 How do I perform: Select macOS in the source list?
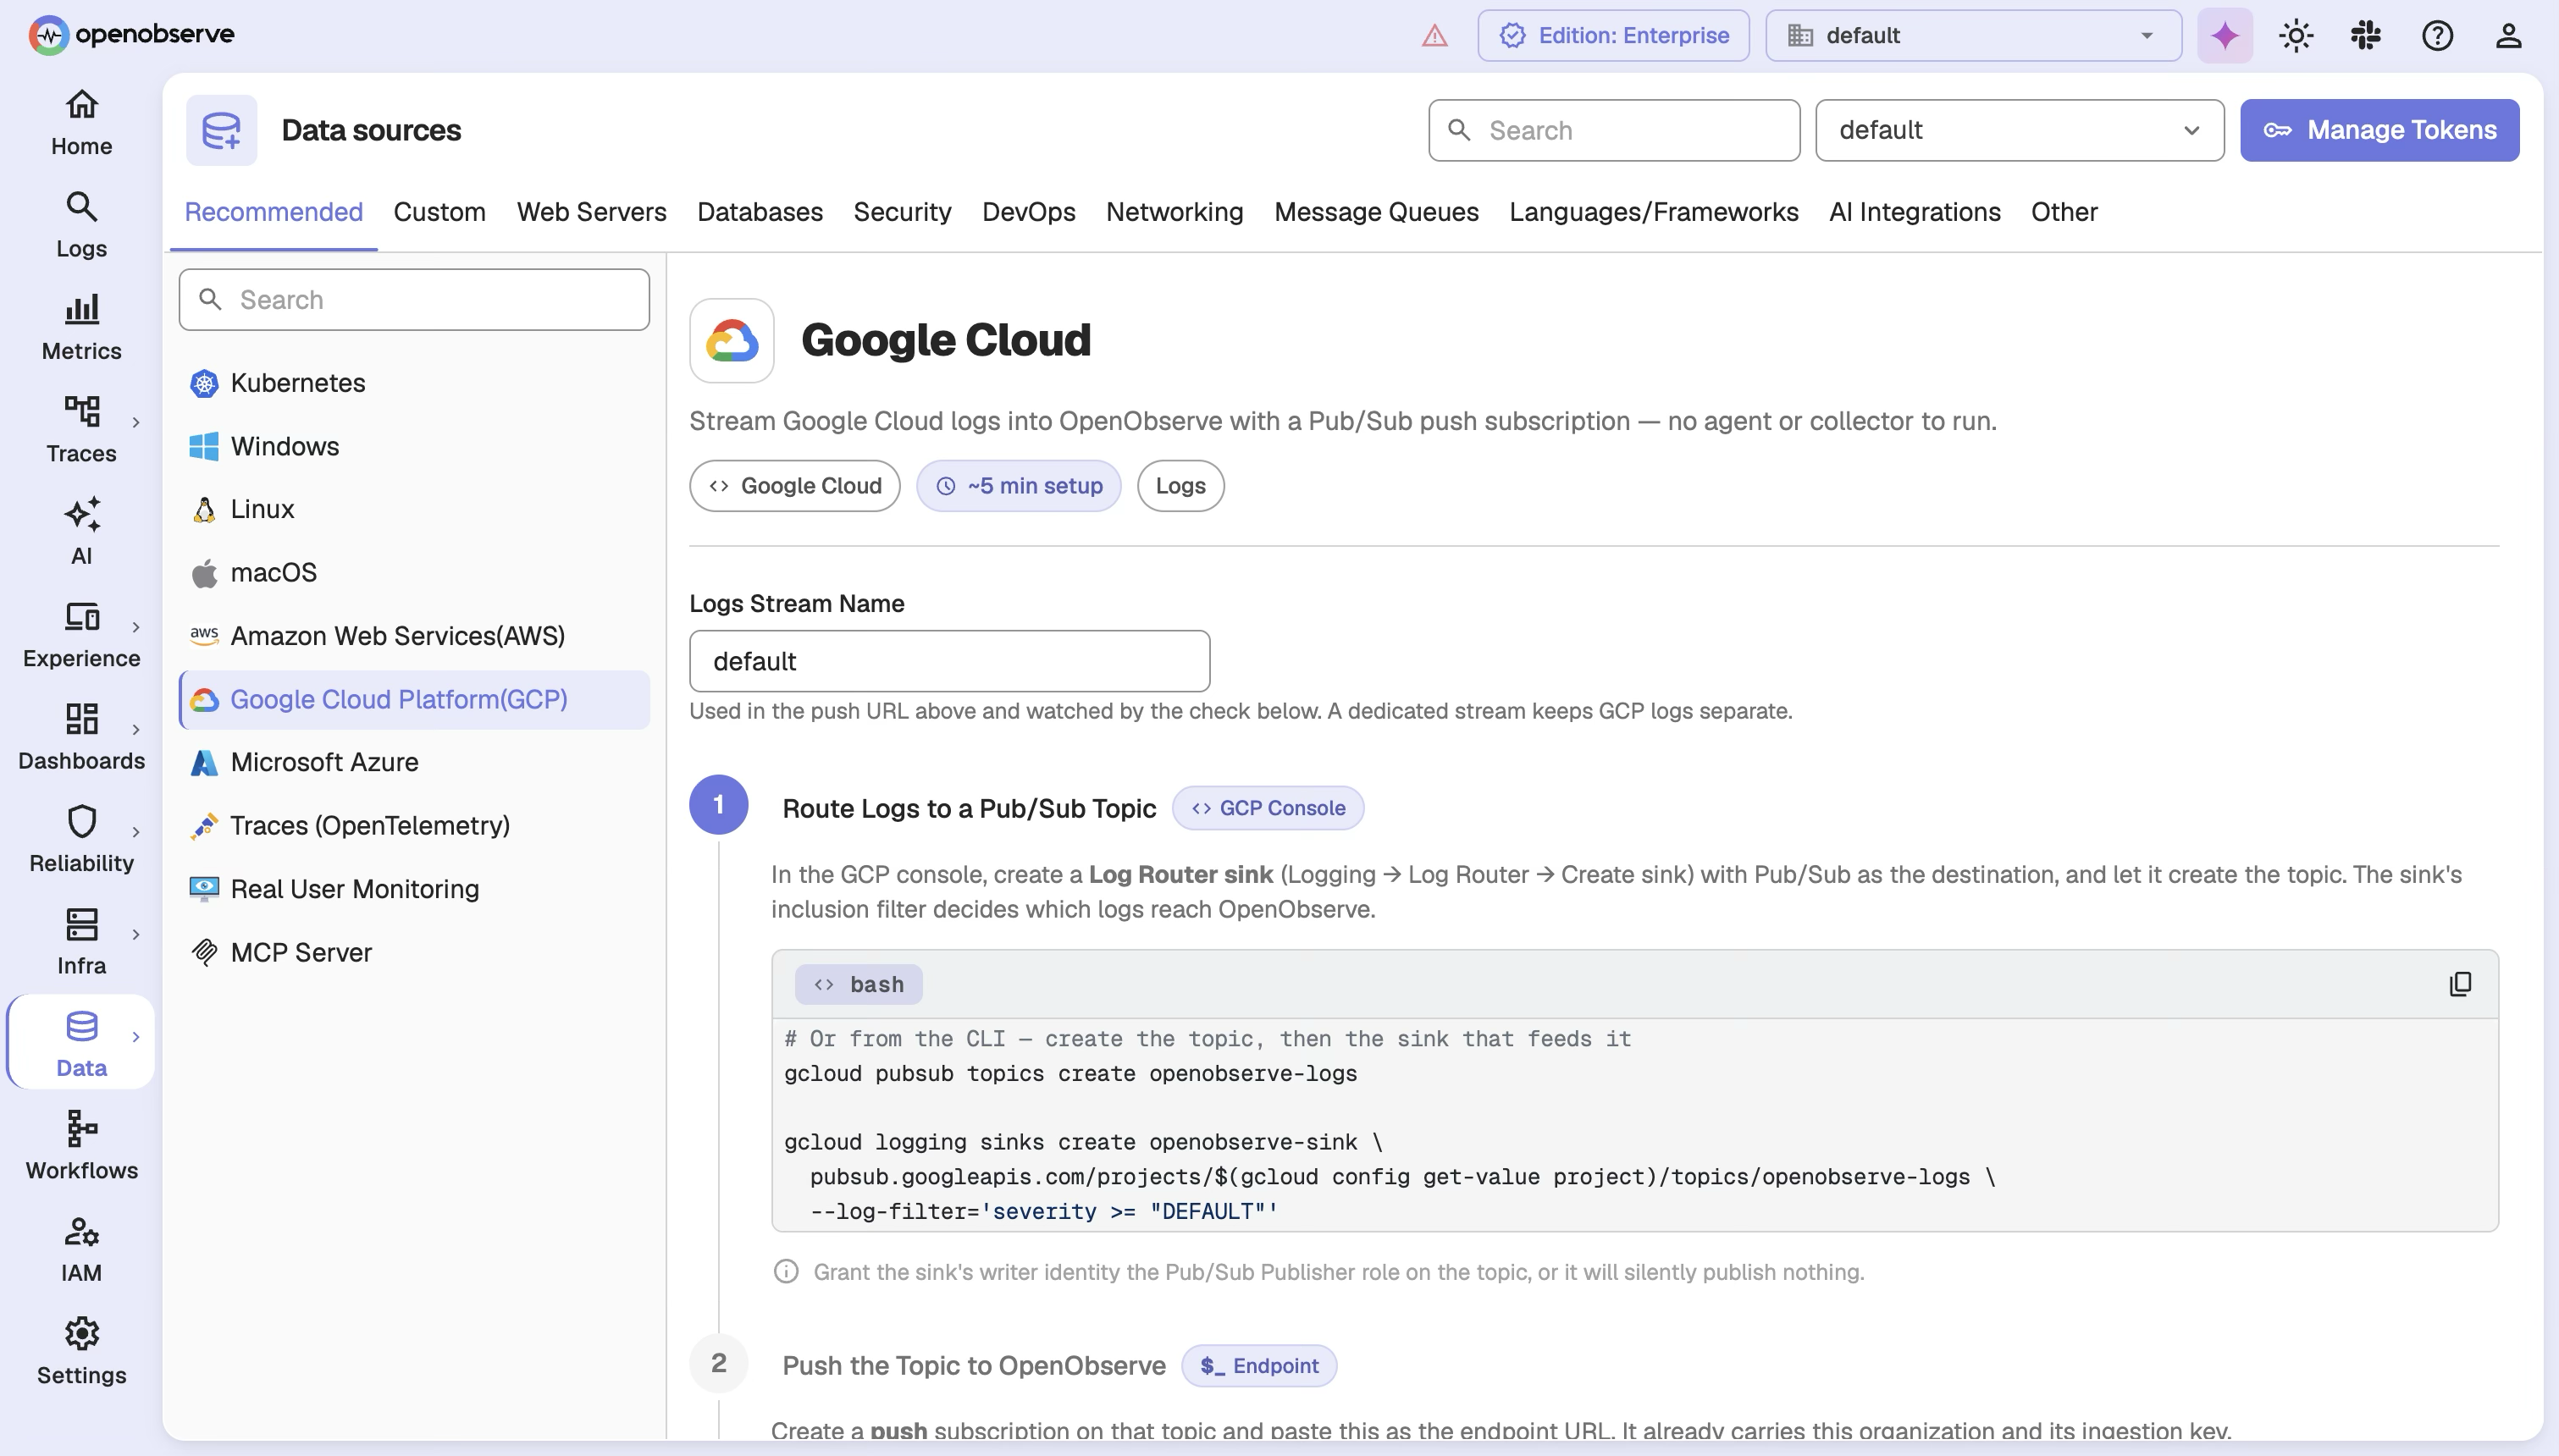pyautogui.click(x=414, y=573)
